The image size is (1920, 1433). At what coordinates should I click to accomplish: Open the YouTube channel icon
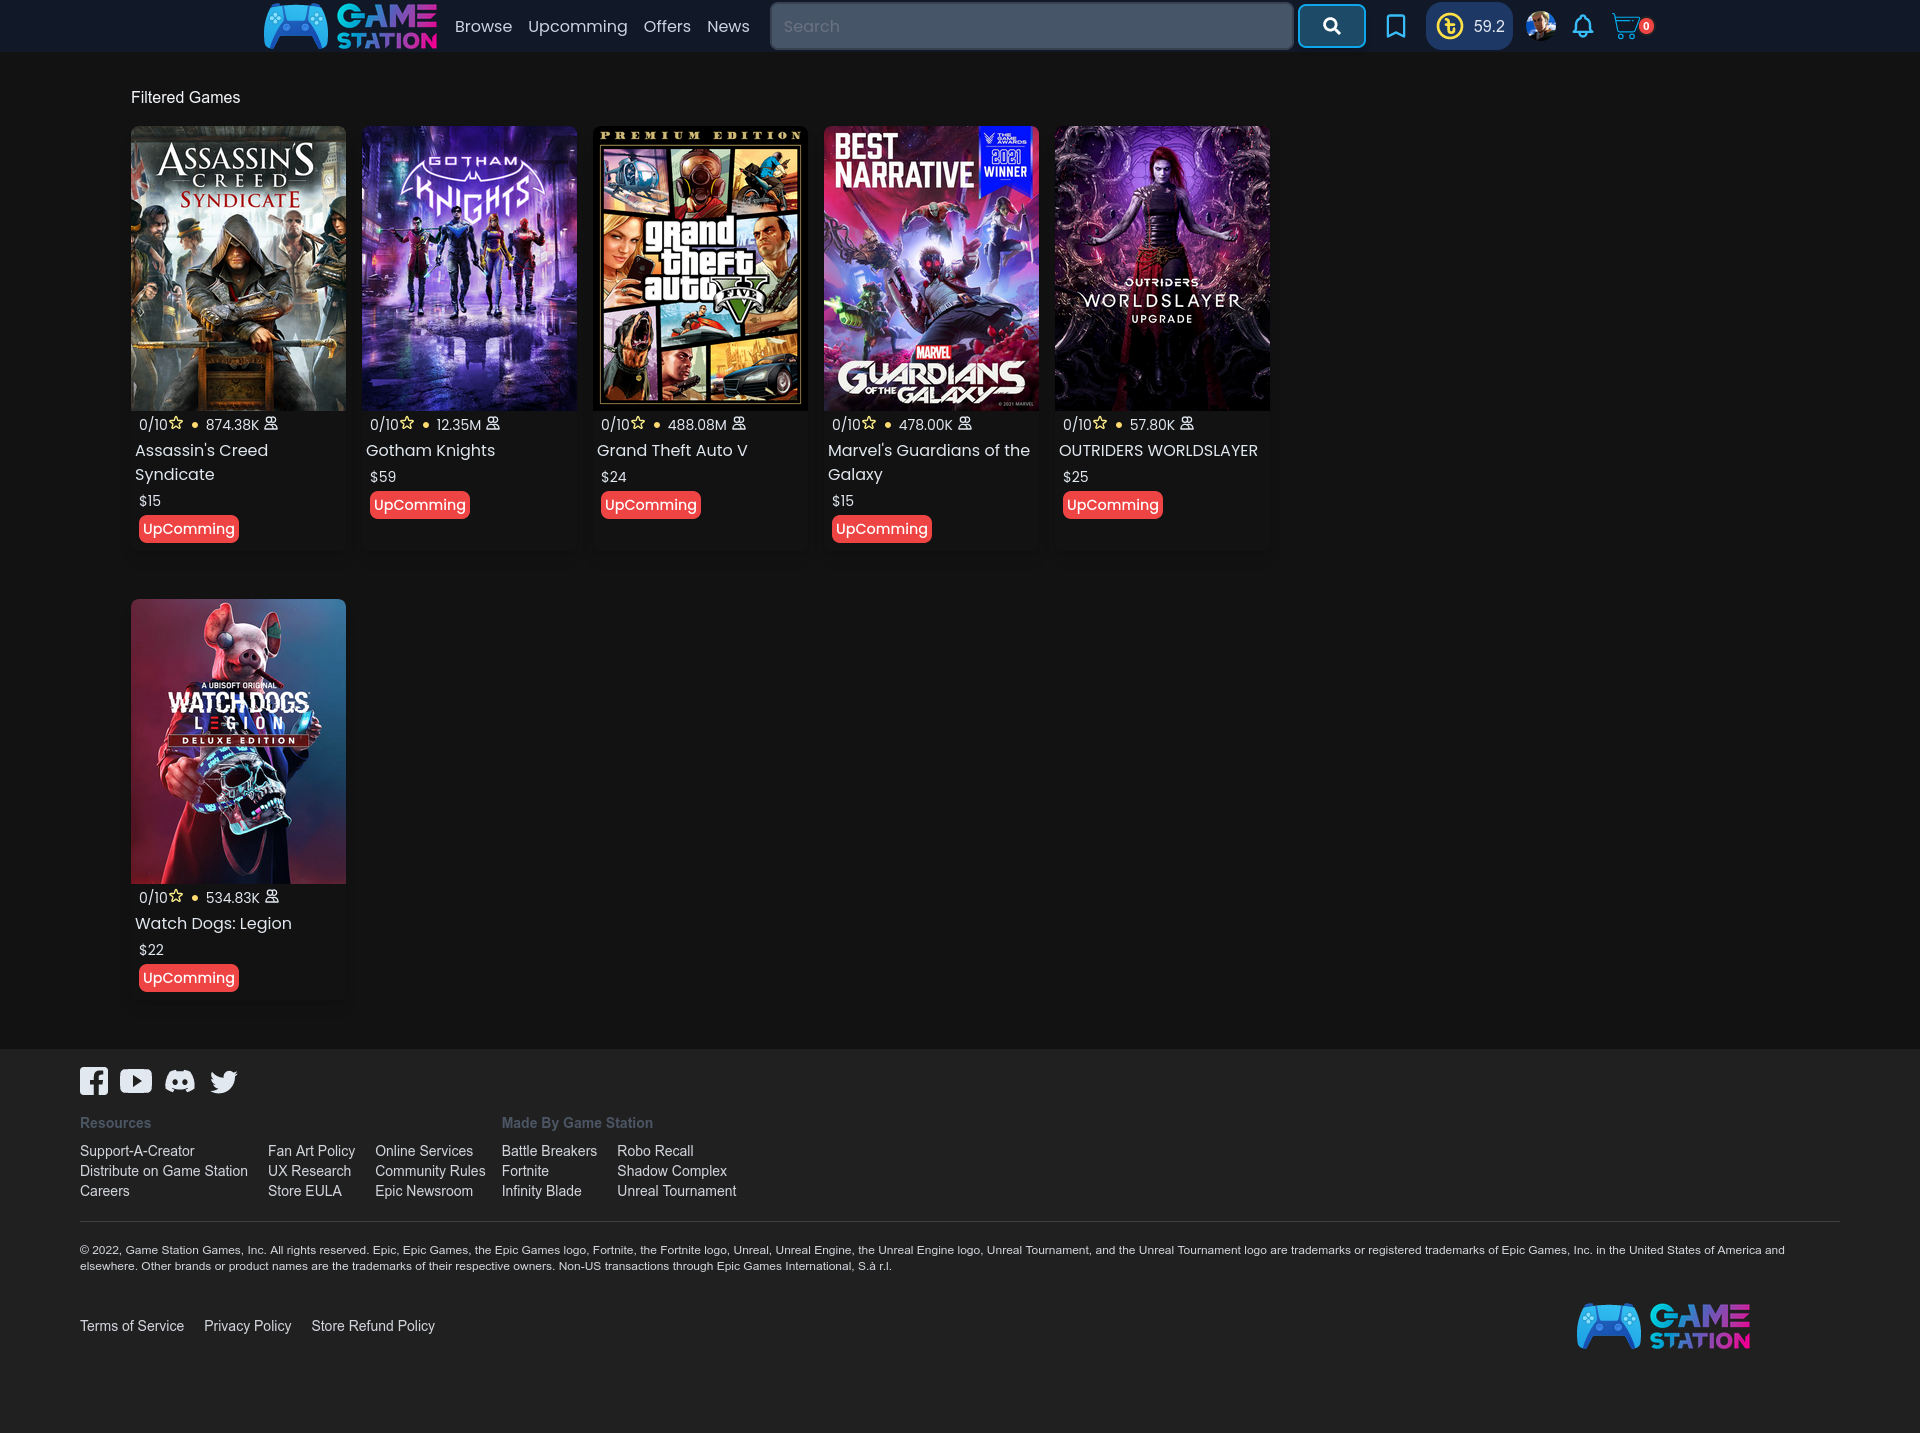136,1081
